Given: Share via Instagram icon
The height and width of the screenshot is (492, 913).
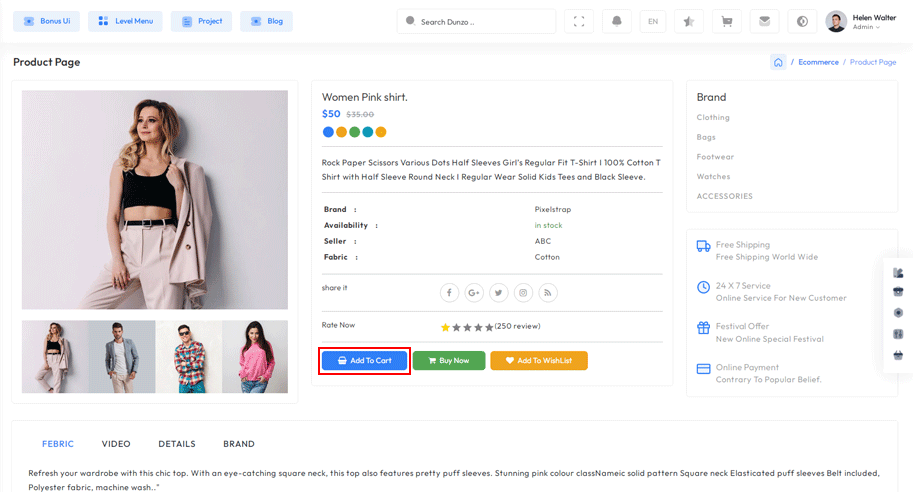Looking at the screenshot, I should [x=523, y=292].
